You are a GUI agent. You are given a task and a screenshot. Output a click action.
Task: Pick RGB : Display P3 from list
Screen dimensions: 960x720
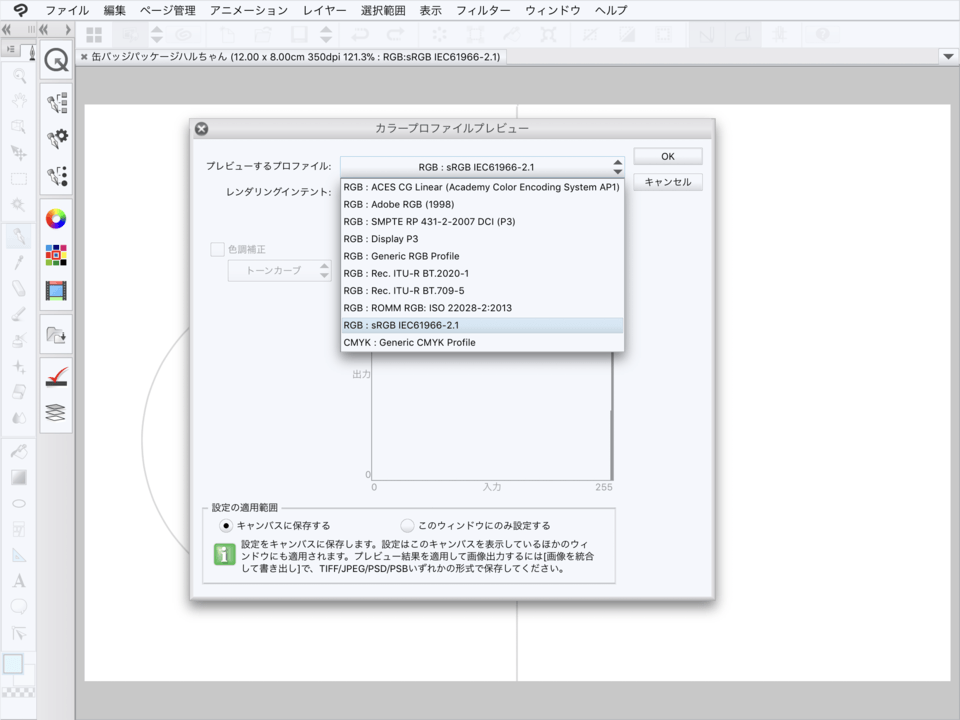(x=380, y=239)
